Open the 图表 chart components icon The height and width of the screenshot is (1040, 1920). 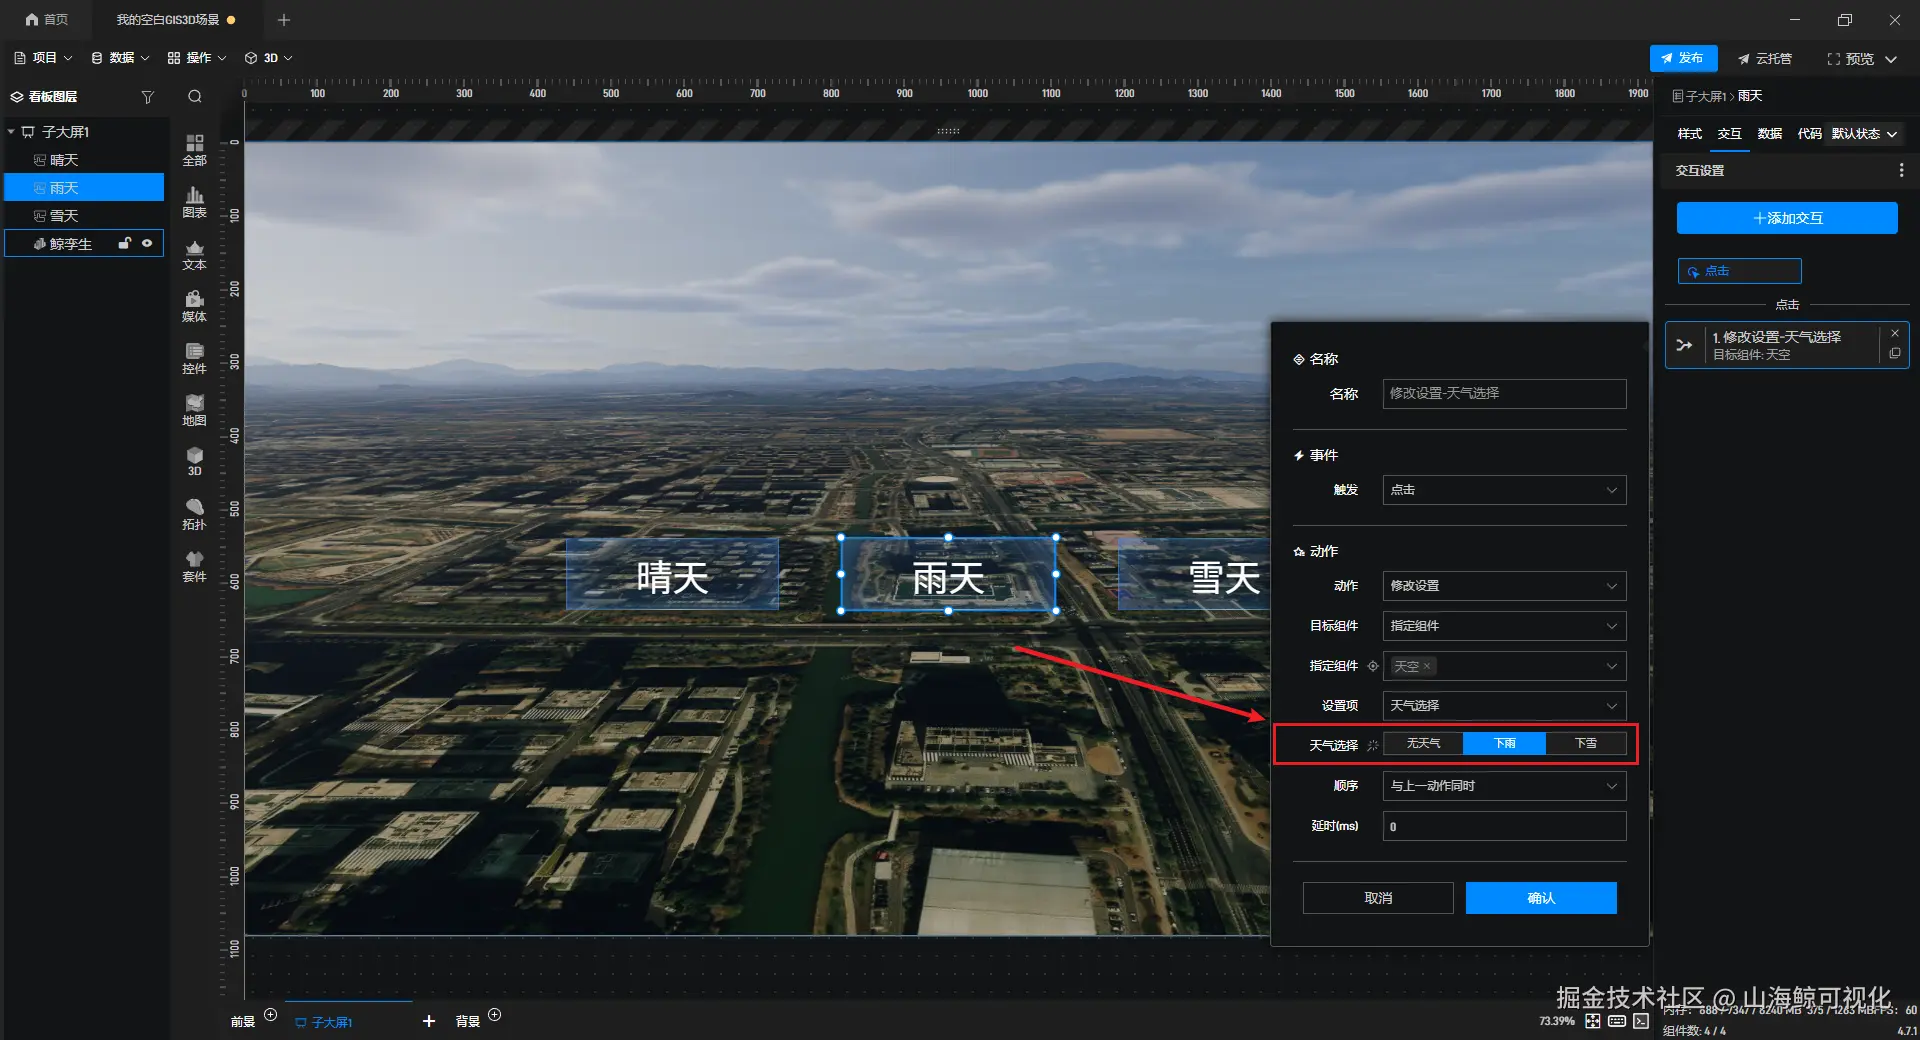pyautogui.click(x=194, y=202)
